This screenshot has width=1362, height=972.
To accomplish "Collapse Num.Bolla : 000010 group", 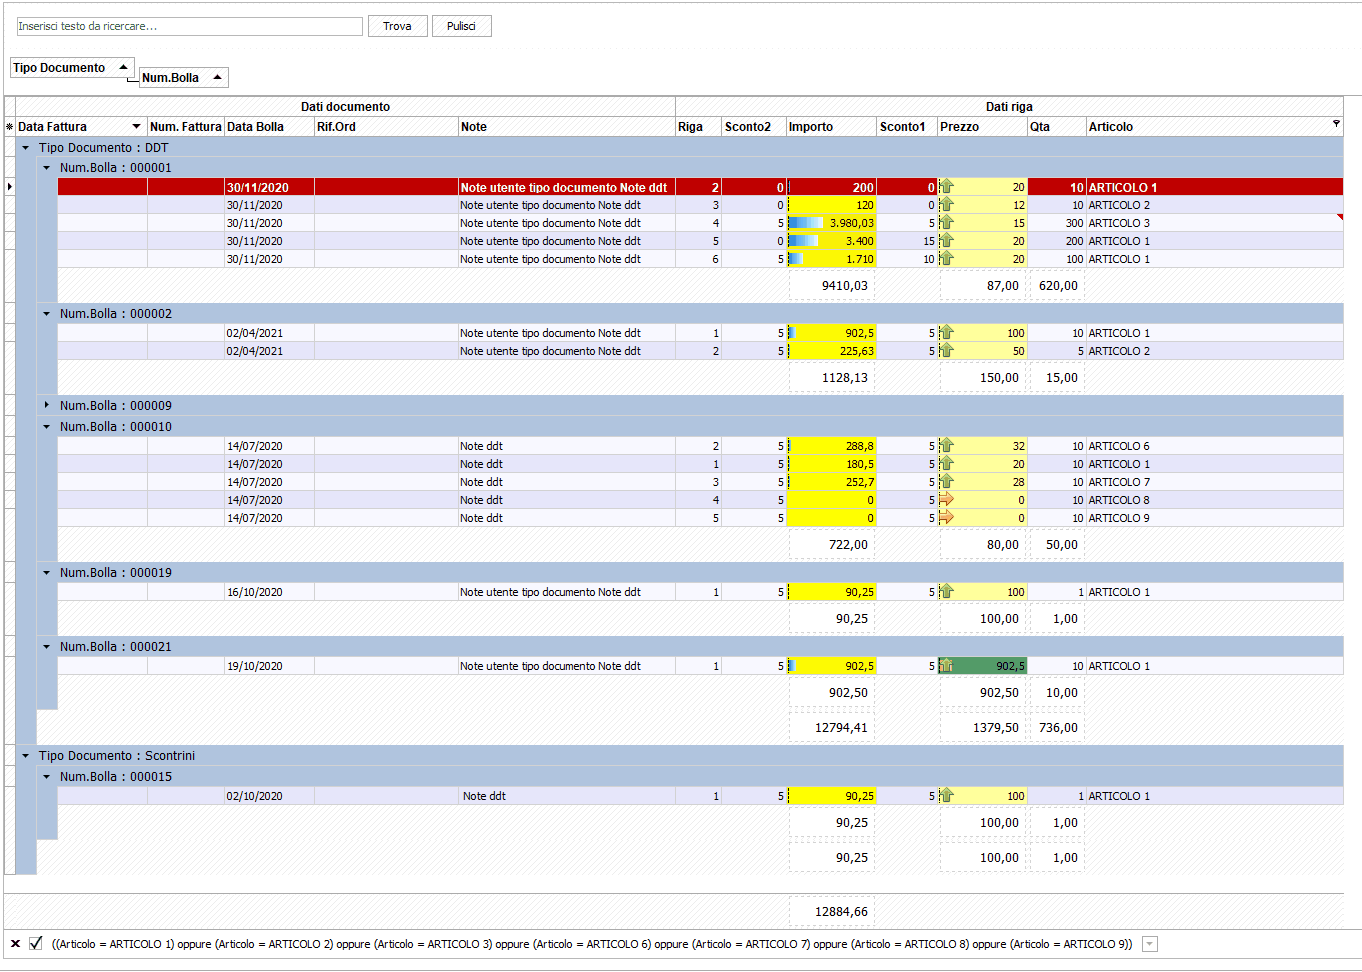I will click(46, 427).
